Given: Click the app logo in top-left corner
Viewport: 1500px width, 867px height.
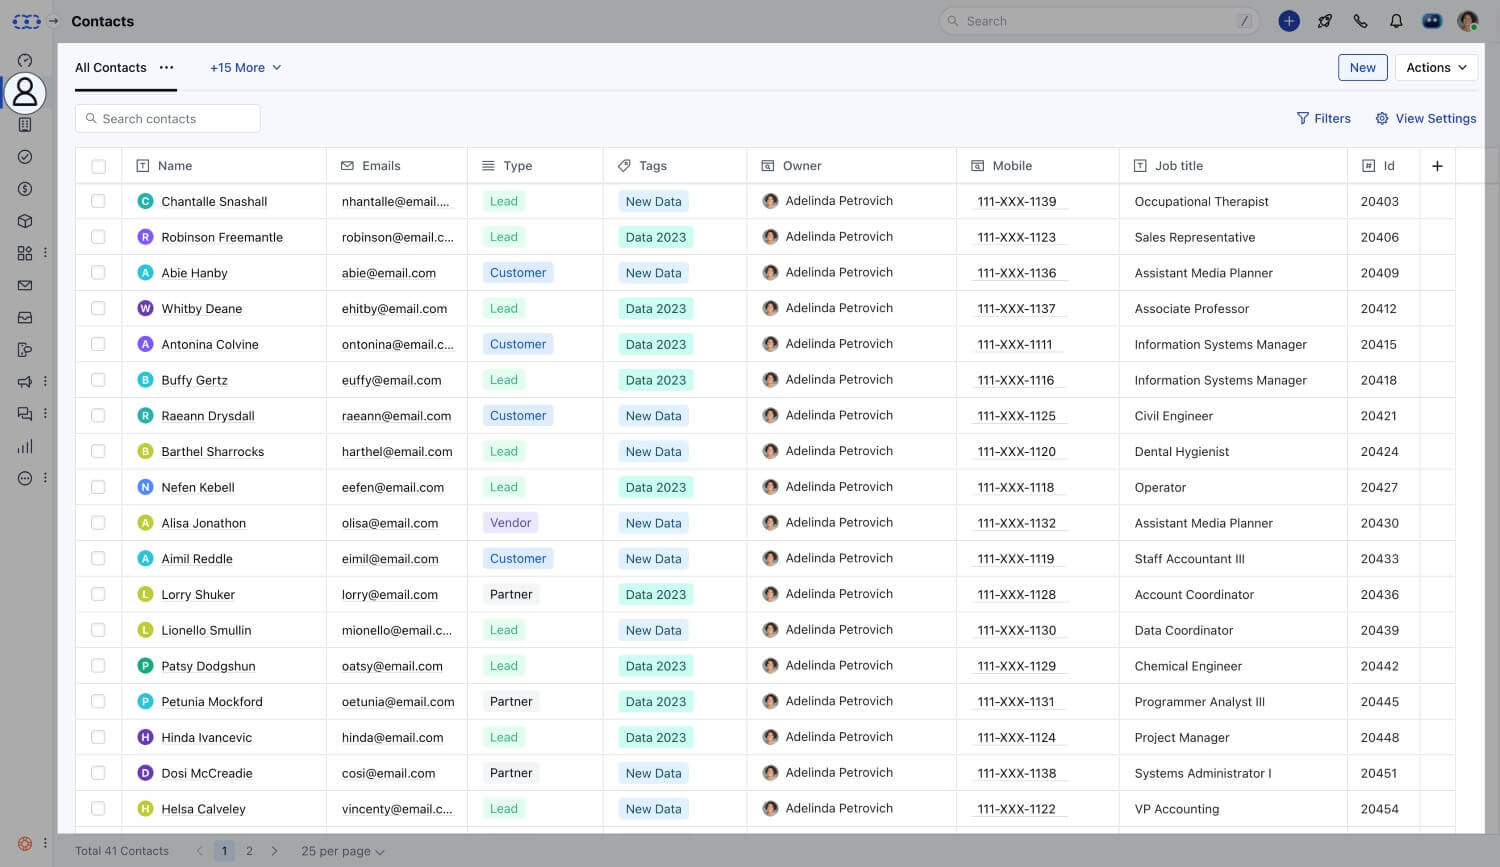Looking at the screenshot, I should pyautogui.click(x=26, y=21).
